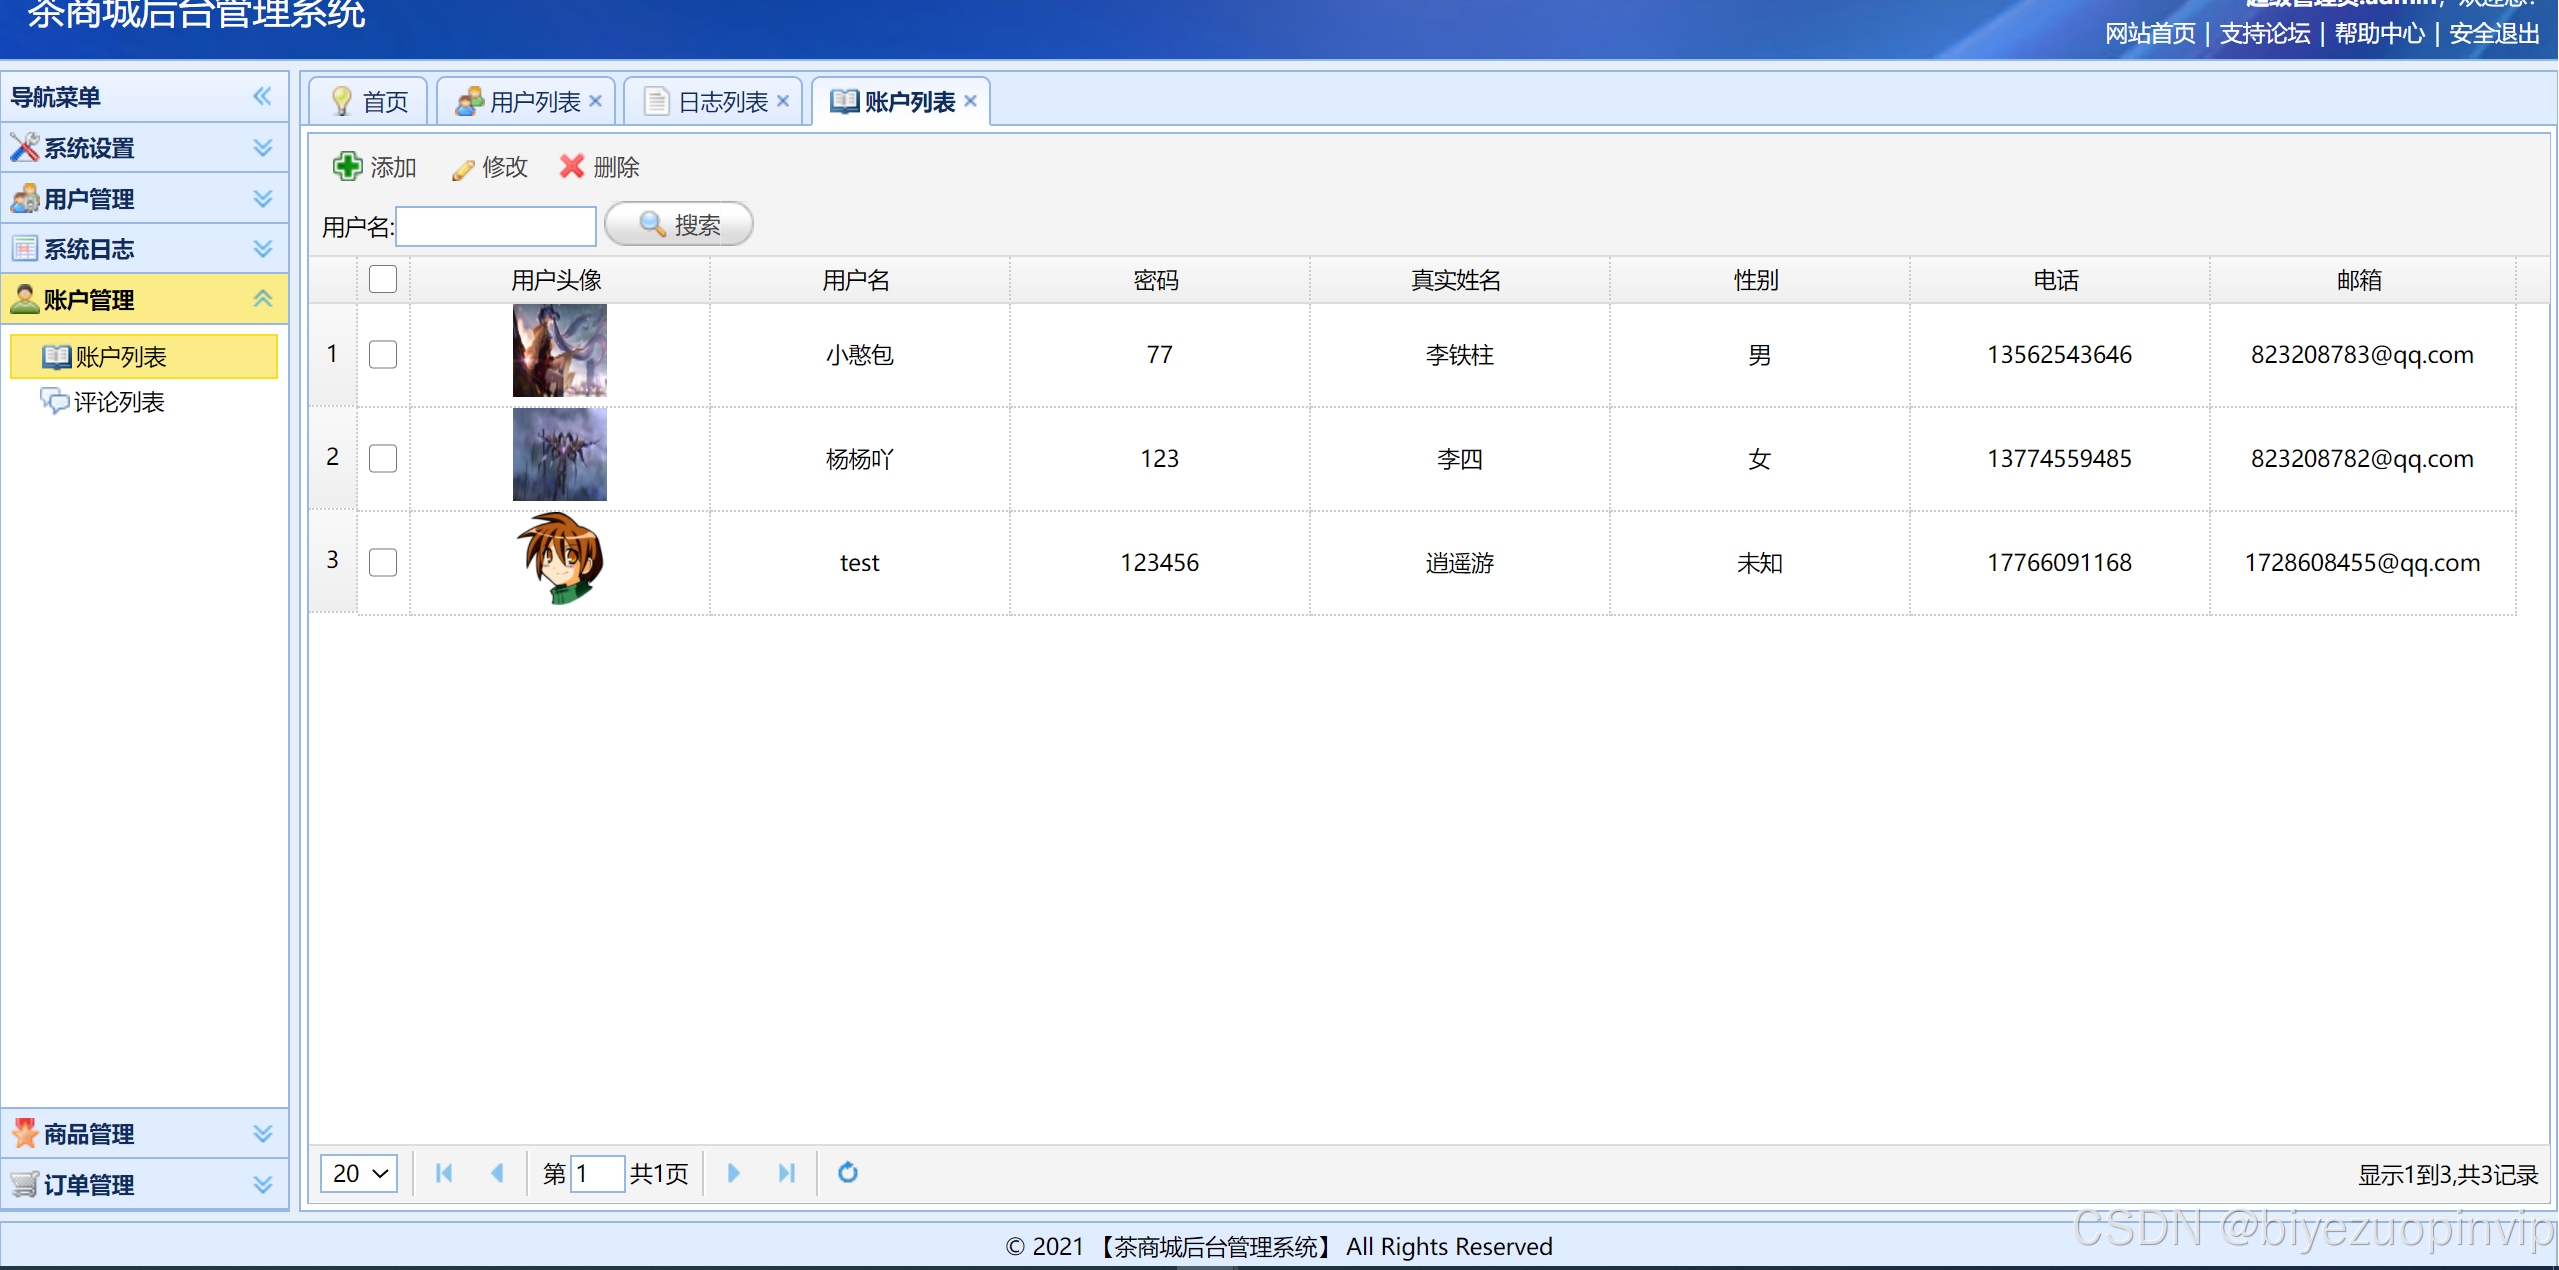The height and width of the screenshot is (1270, 2559).
Task: Click the green Add (添加) icon
Action: click(x=347, y=166)
